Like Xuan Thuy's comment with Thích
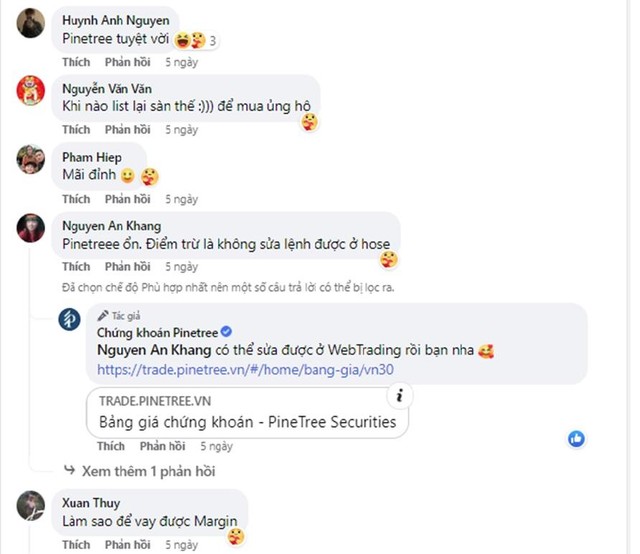 pyautogui.click(x=76, y=545)
